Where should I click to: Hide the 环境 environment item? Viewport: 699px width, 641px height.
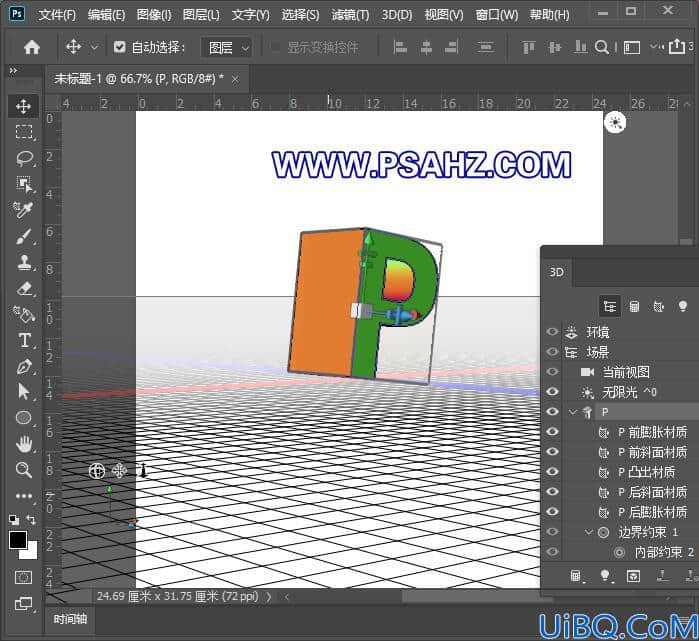tap(552, 332)
